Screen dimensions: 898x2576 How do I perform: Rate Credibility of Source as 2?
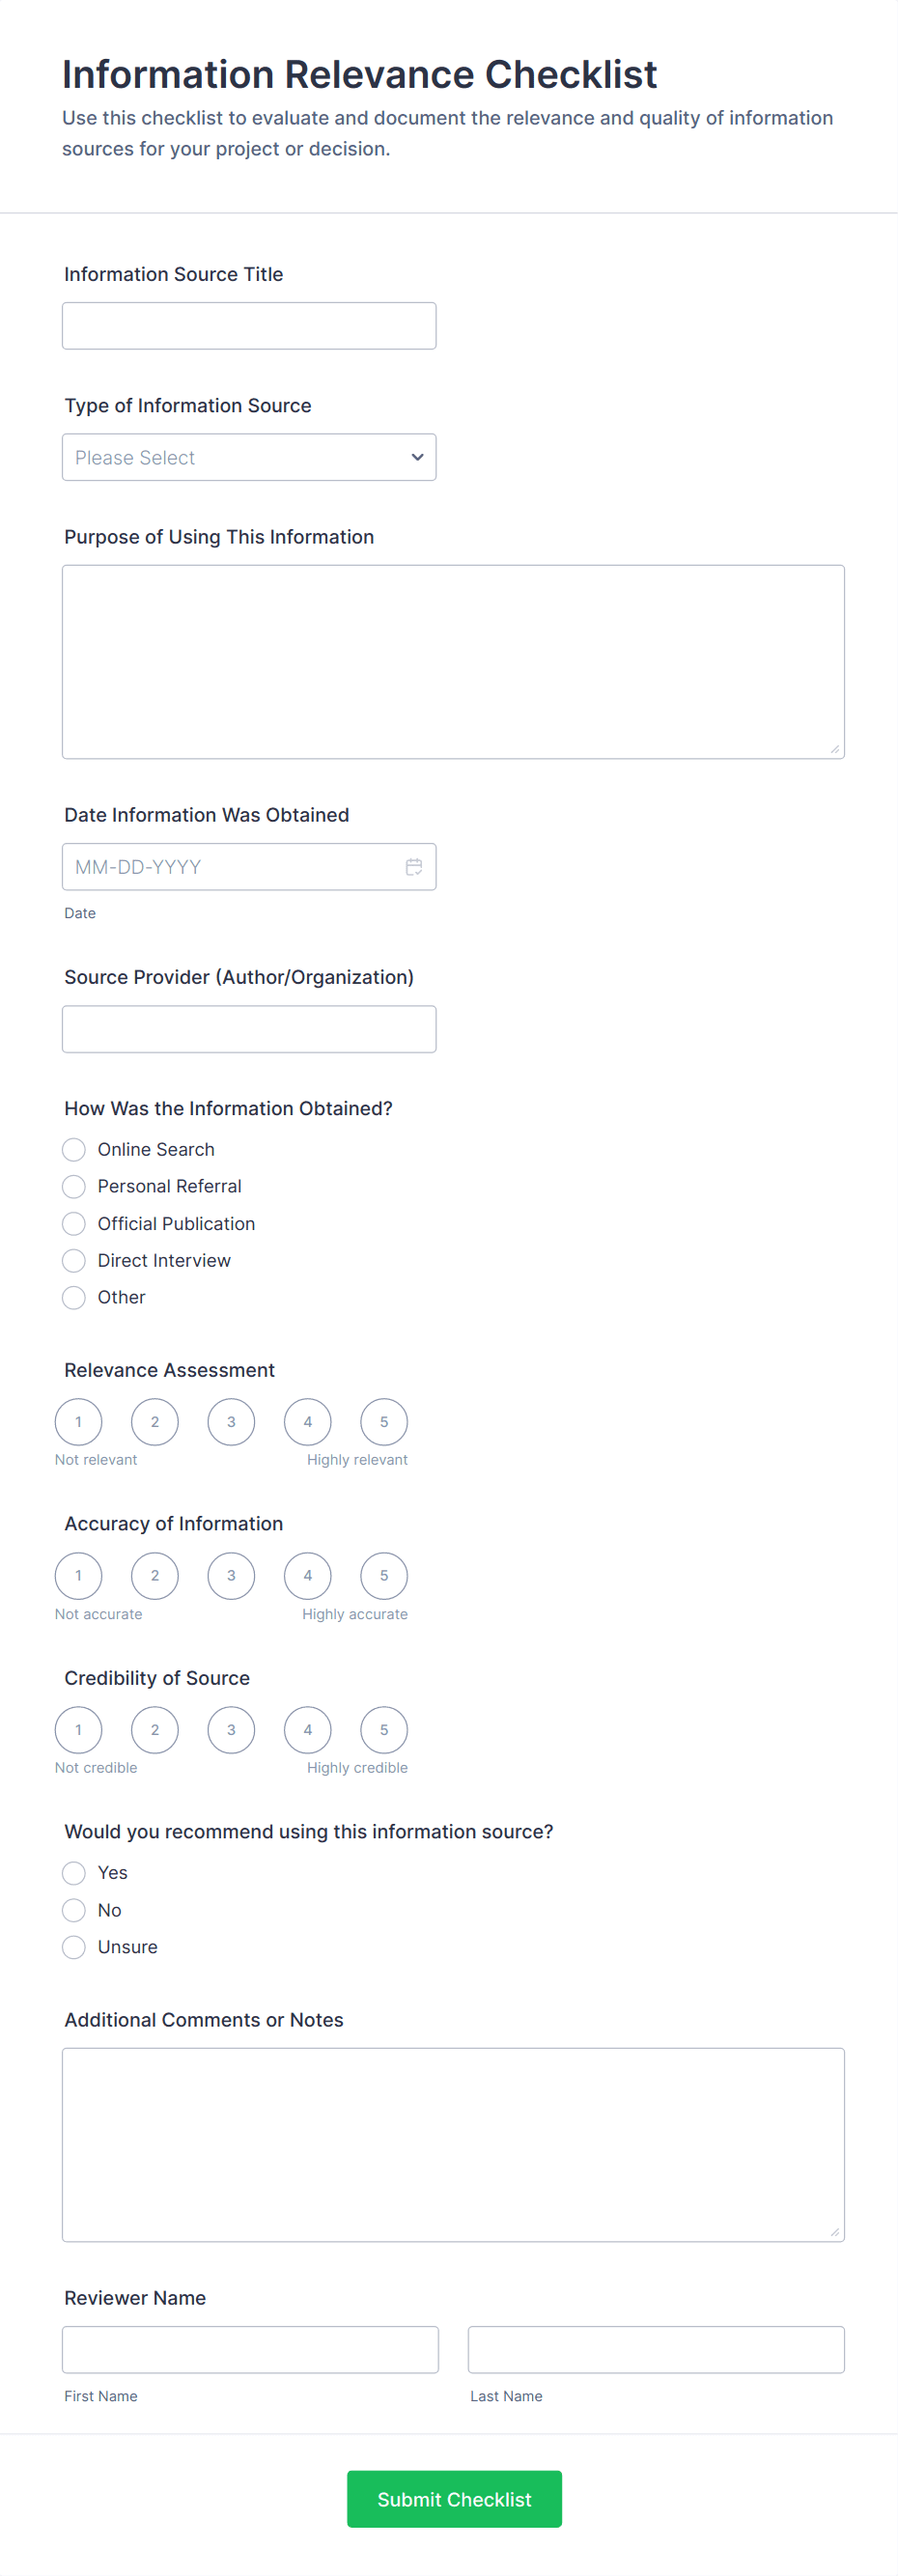[155, 1729]
